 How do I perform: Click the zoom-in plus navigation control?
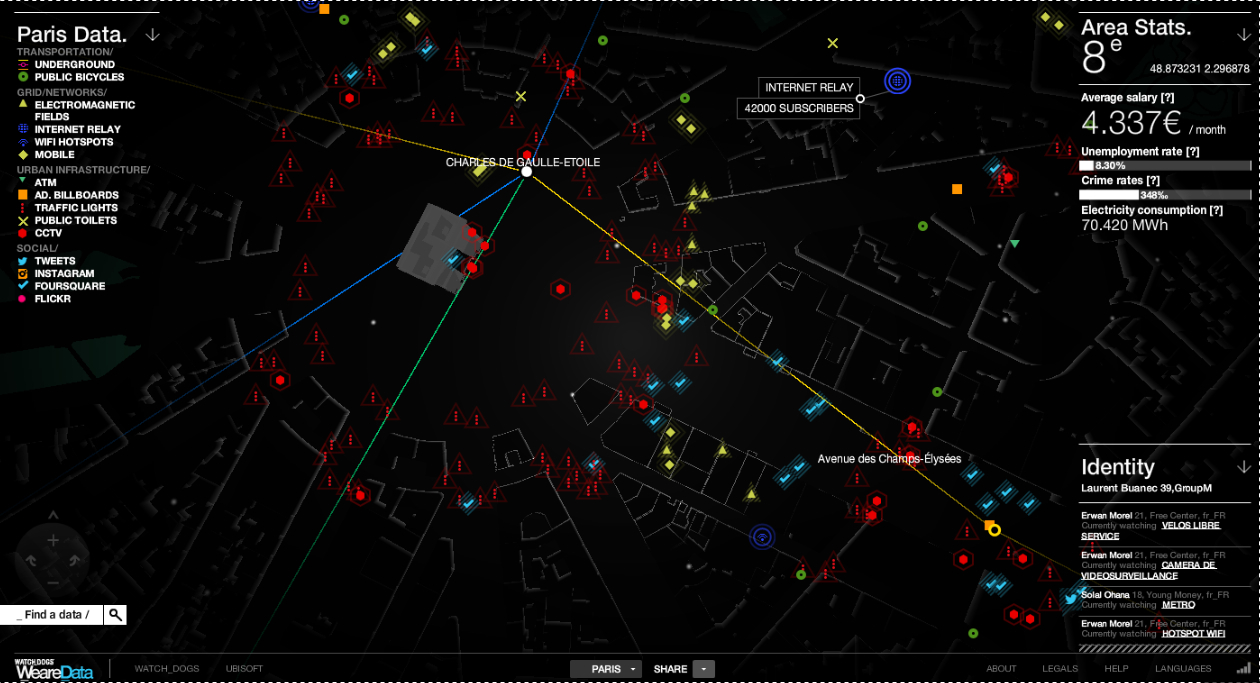point(53,541)
